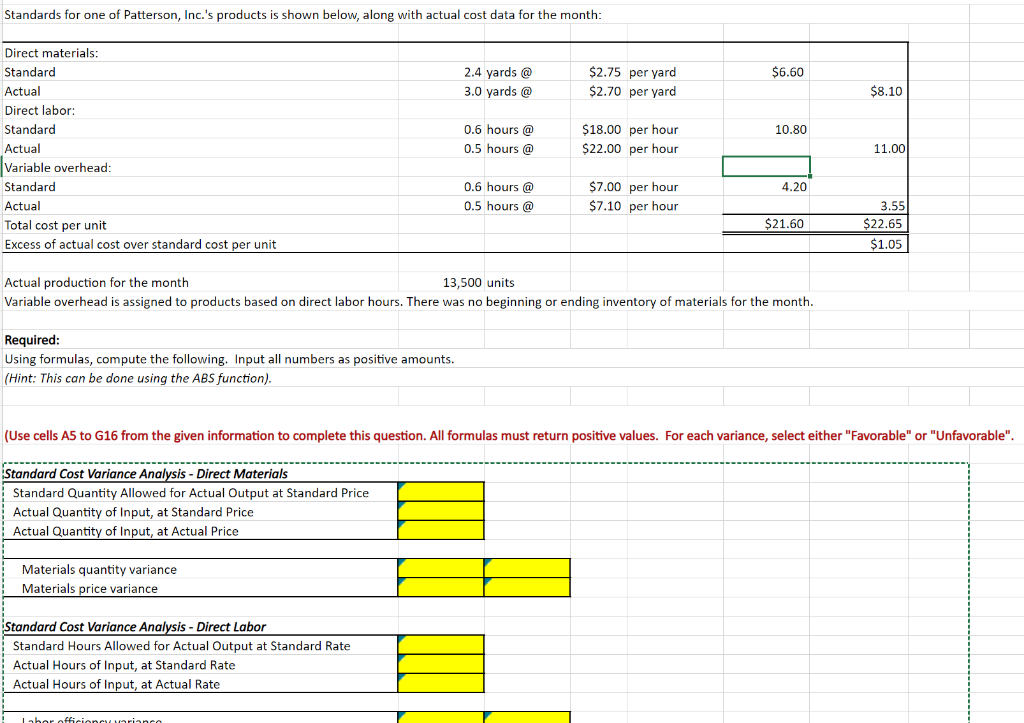Screen dimensions: 1024x723
Task: Select the Labor efficiency variance input cell
Action: click(440, 718)
